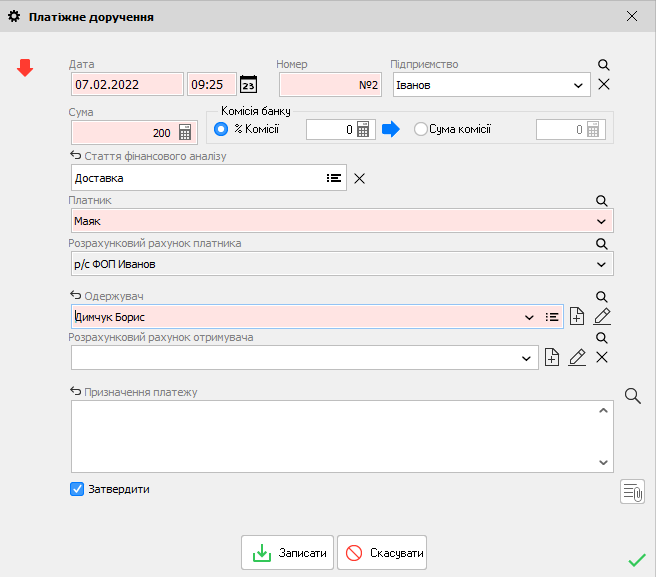Select the % Комісії radio option

coord(222,129)
